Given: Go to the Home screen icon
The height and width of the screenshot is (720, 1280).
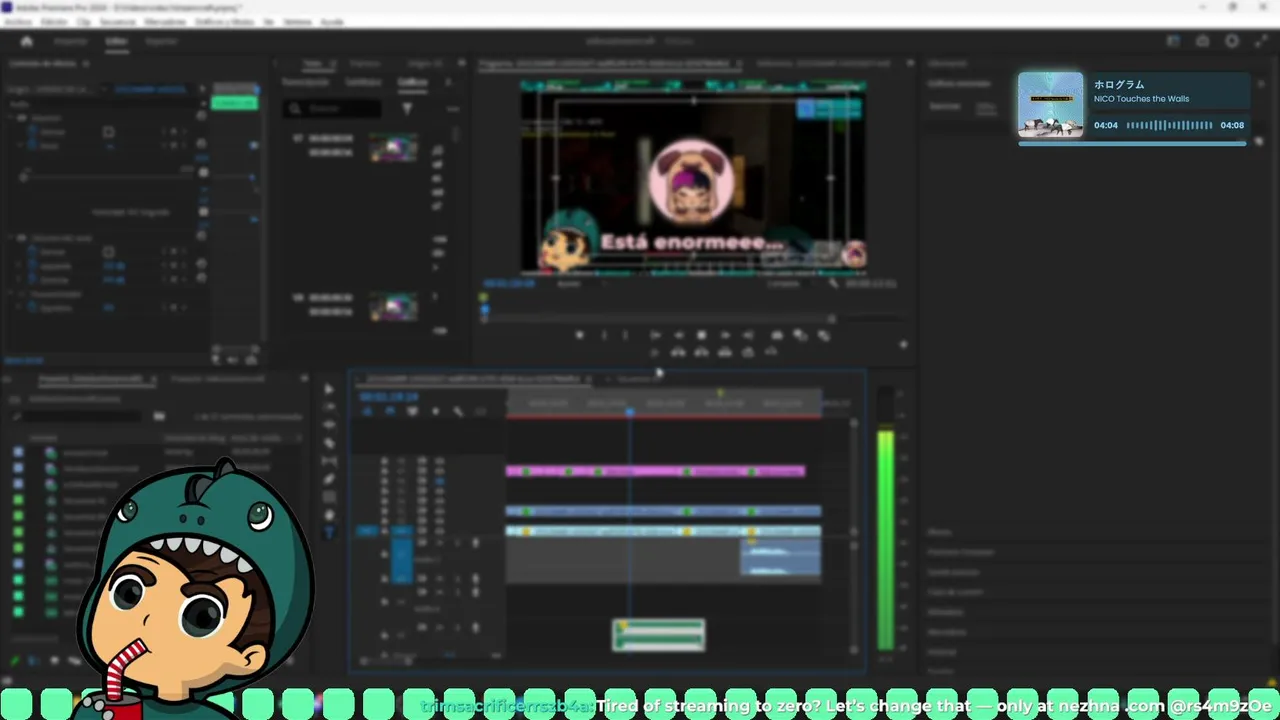Looking at the screenshot, I should (x=27, y=41).
